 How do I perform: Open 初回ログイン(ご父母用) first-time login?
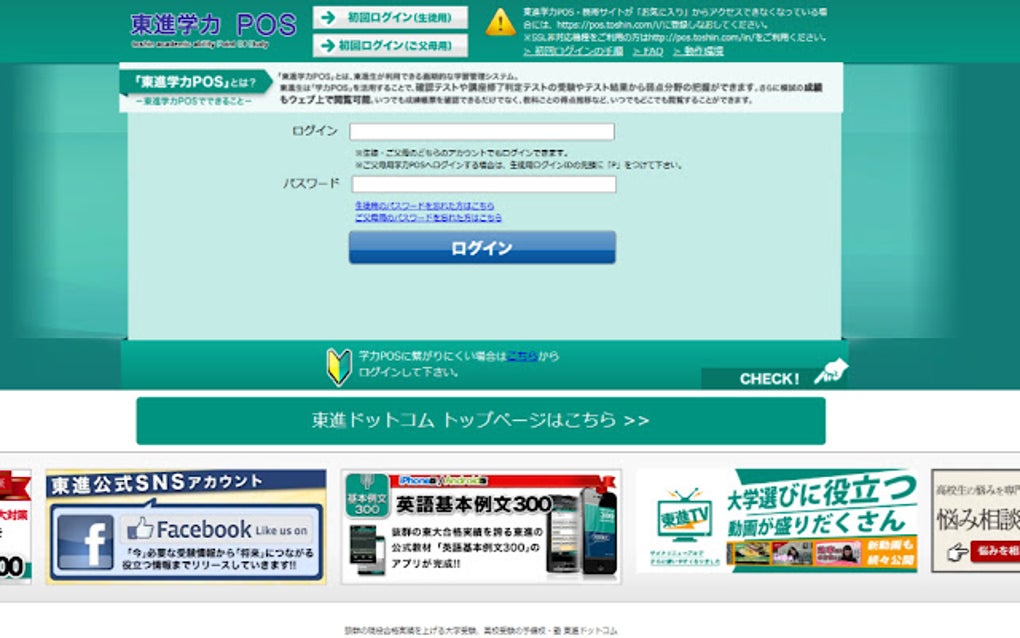pos(392,43)
